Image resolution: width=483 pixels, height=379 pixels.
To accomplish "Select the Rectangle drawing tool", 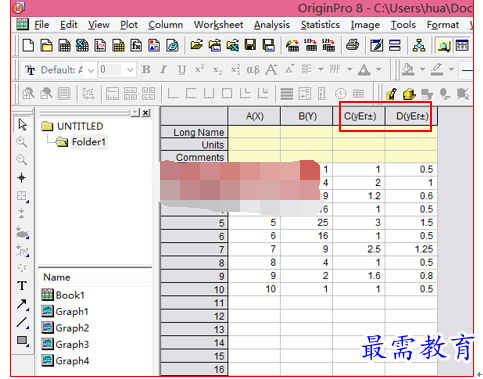I will [x=22, y=341].
